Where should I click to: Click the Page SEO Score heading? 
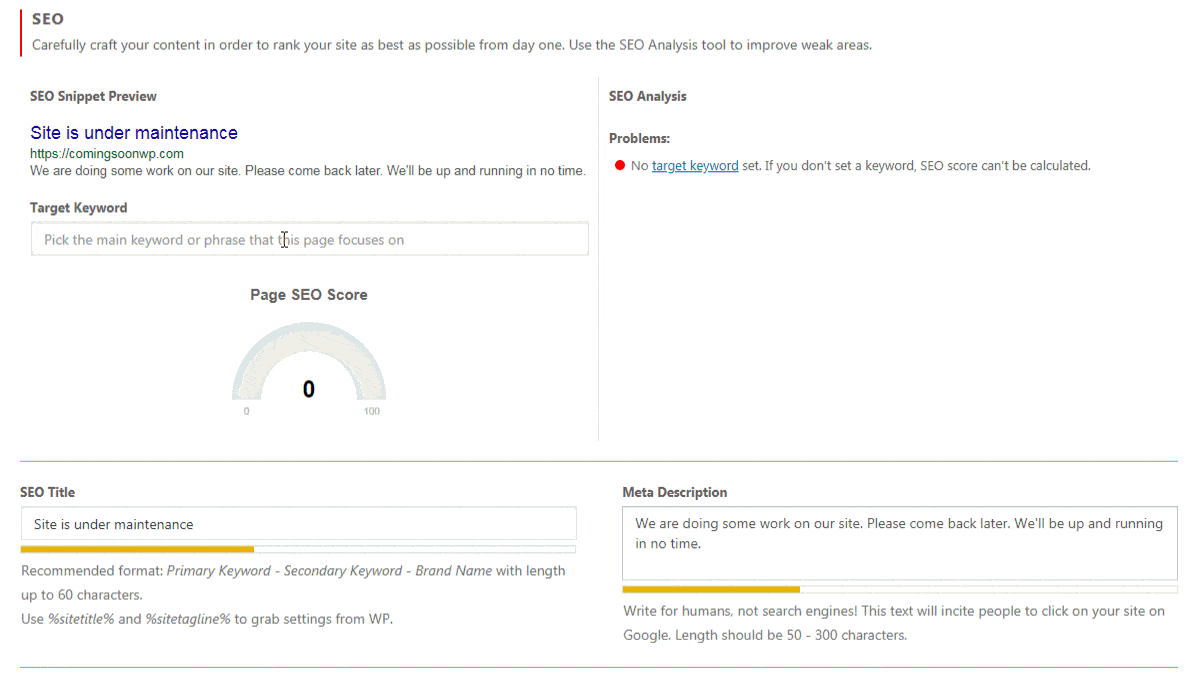308,294
